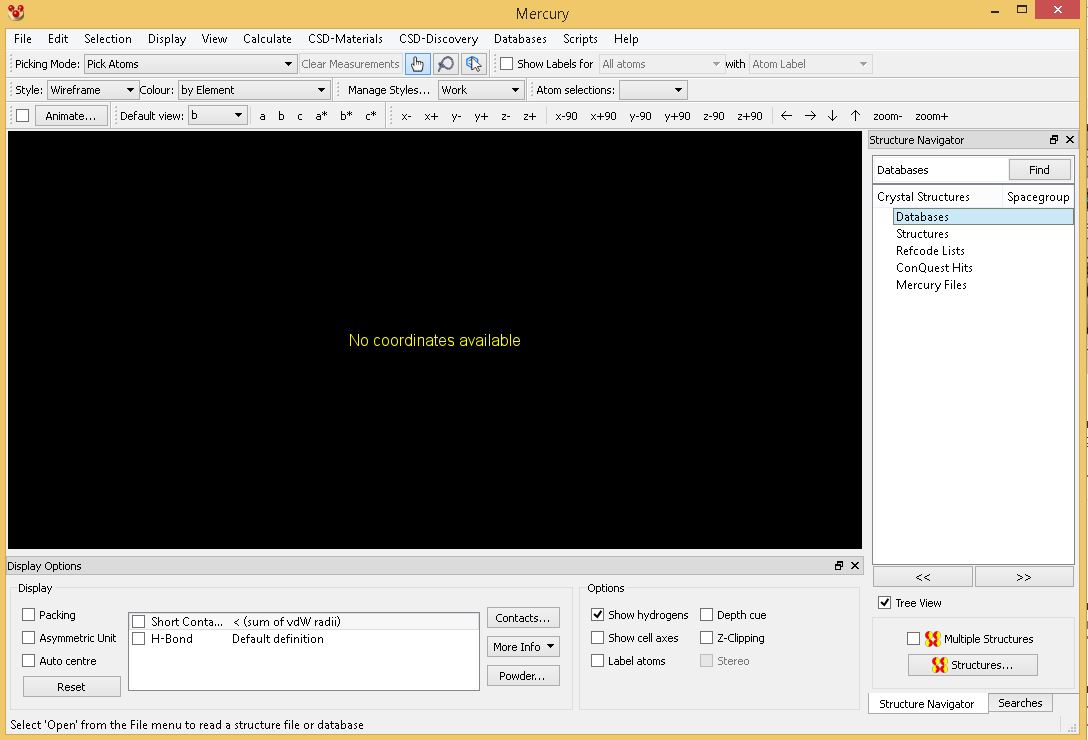1088x740 pixels.
Task: View along c* reciprocal axis
Action: [371, 116]
